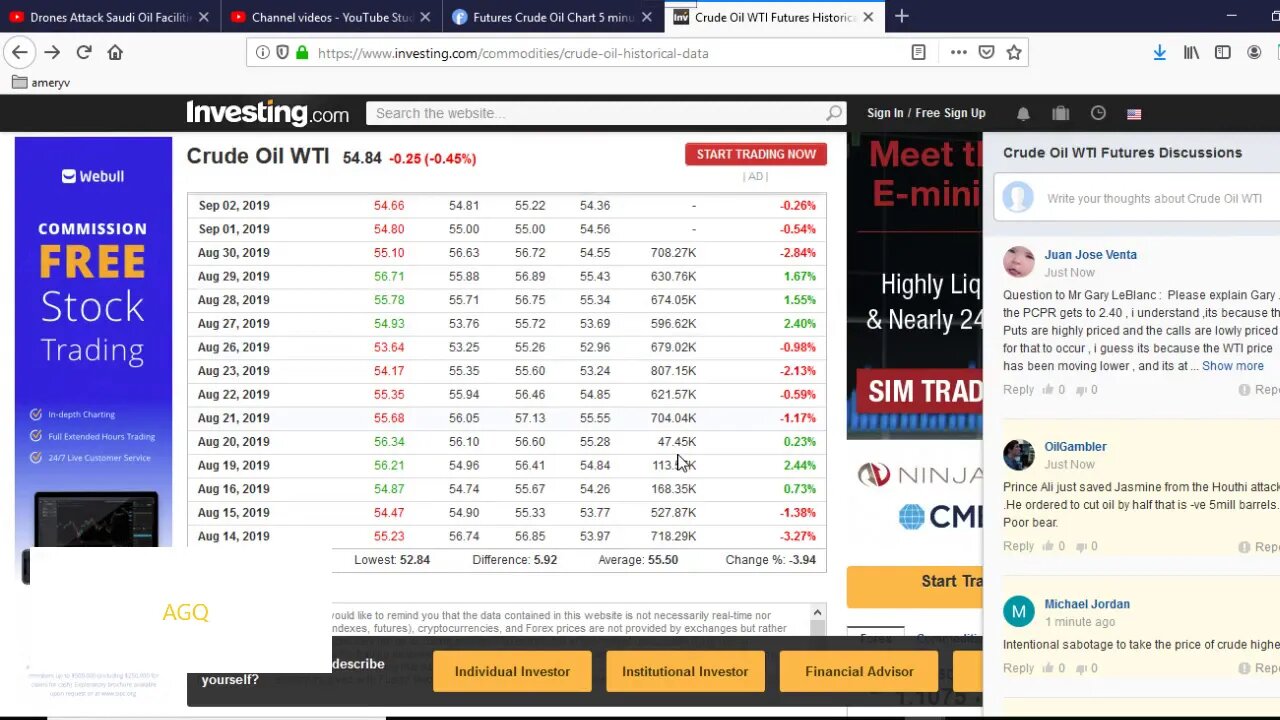Go forward to the next page
This screenshot has height=720, width=1280.
coord(52,53)
